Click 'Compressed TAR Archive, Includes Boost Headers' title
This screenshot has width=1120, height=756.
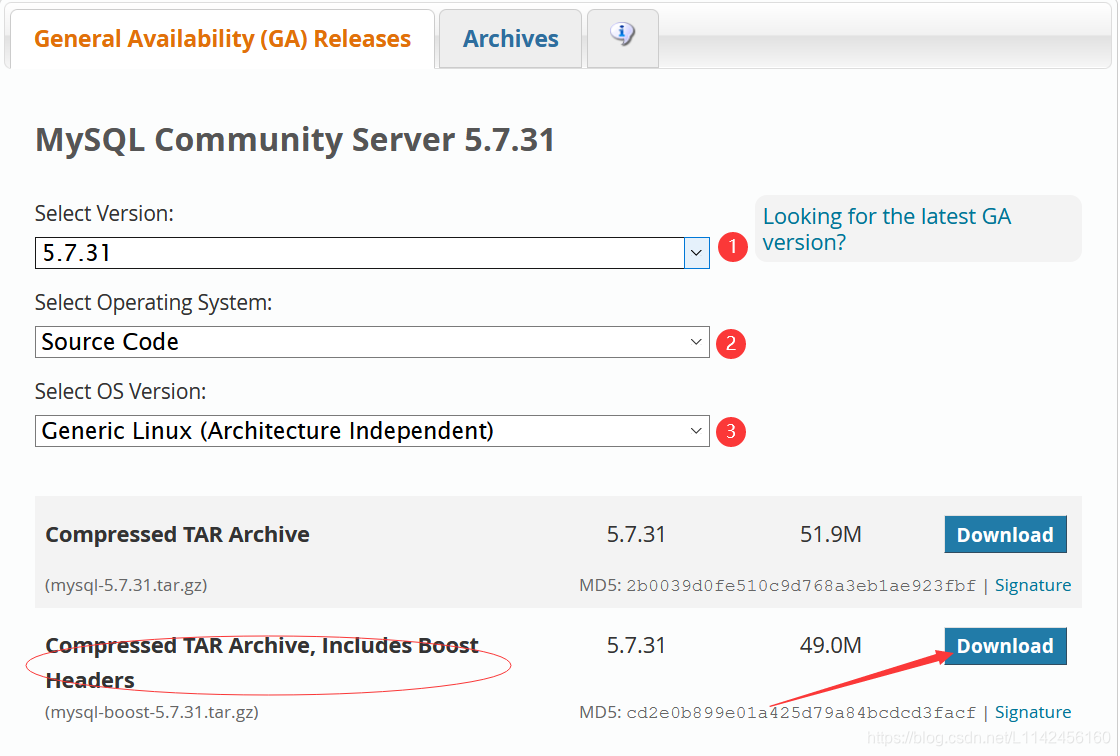click(261, 662)
